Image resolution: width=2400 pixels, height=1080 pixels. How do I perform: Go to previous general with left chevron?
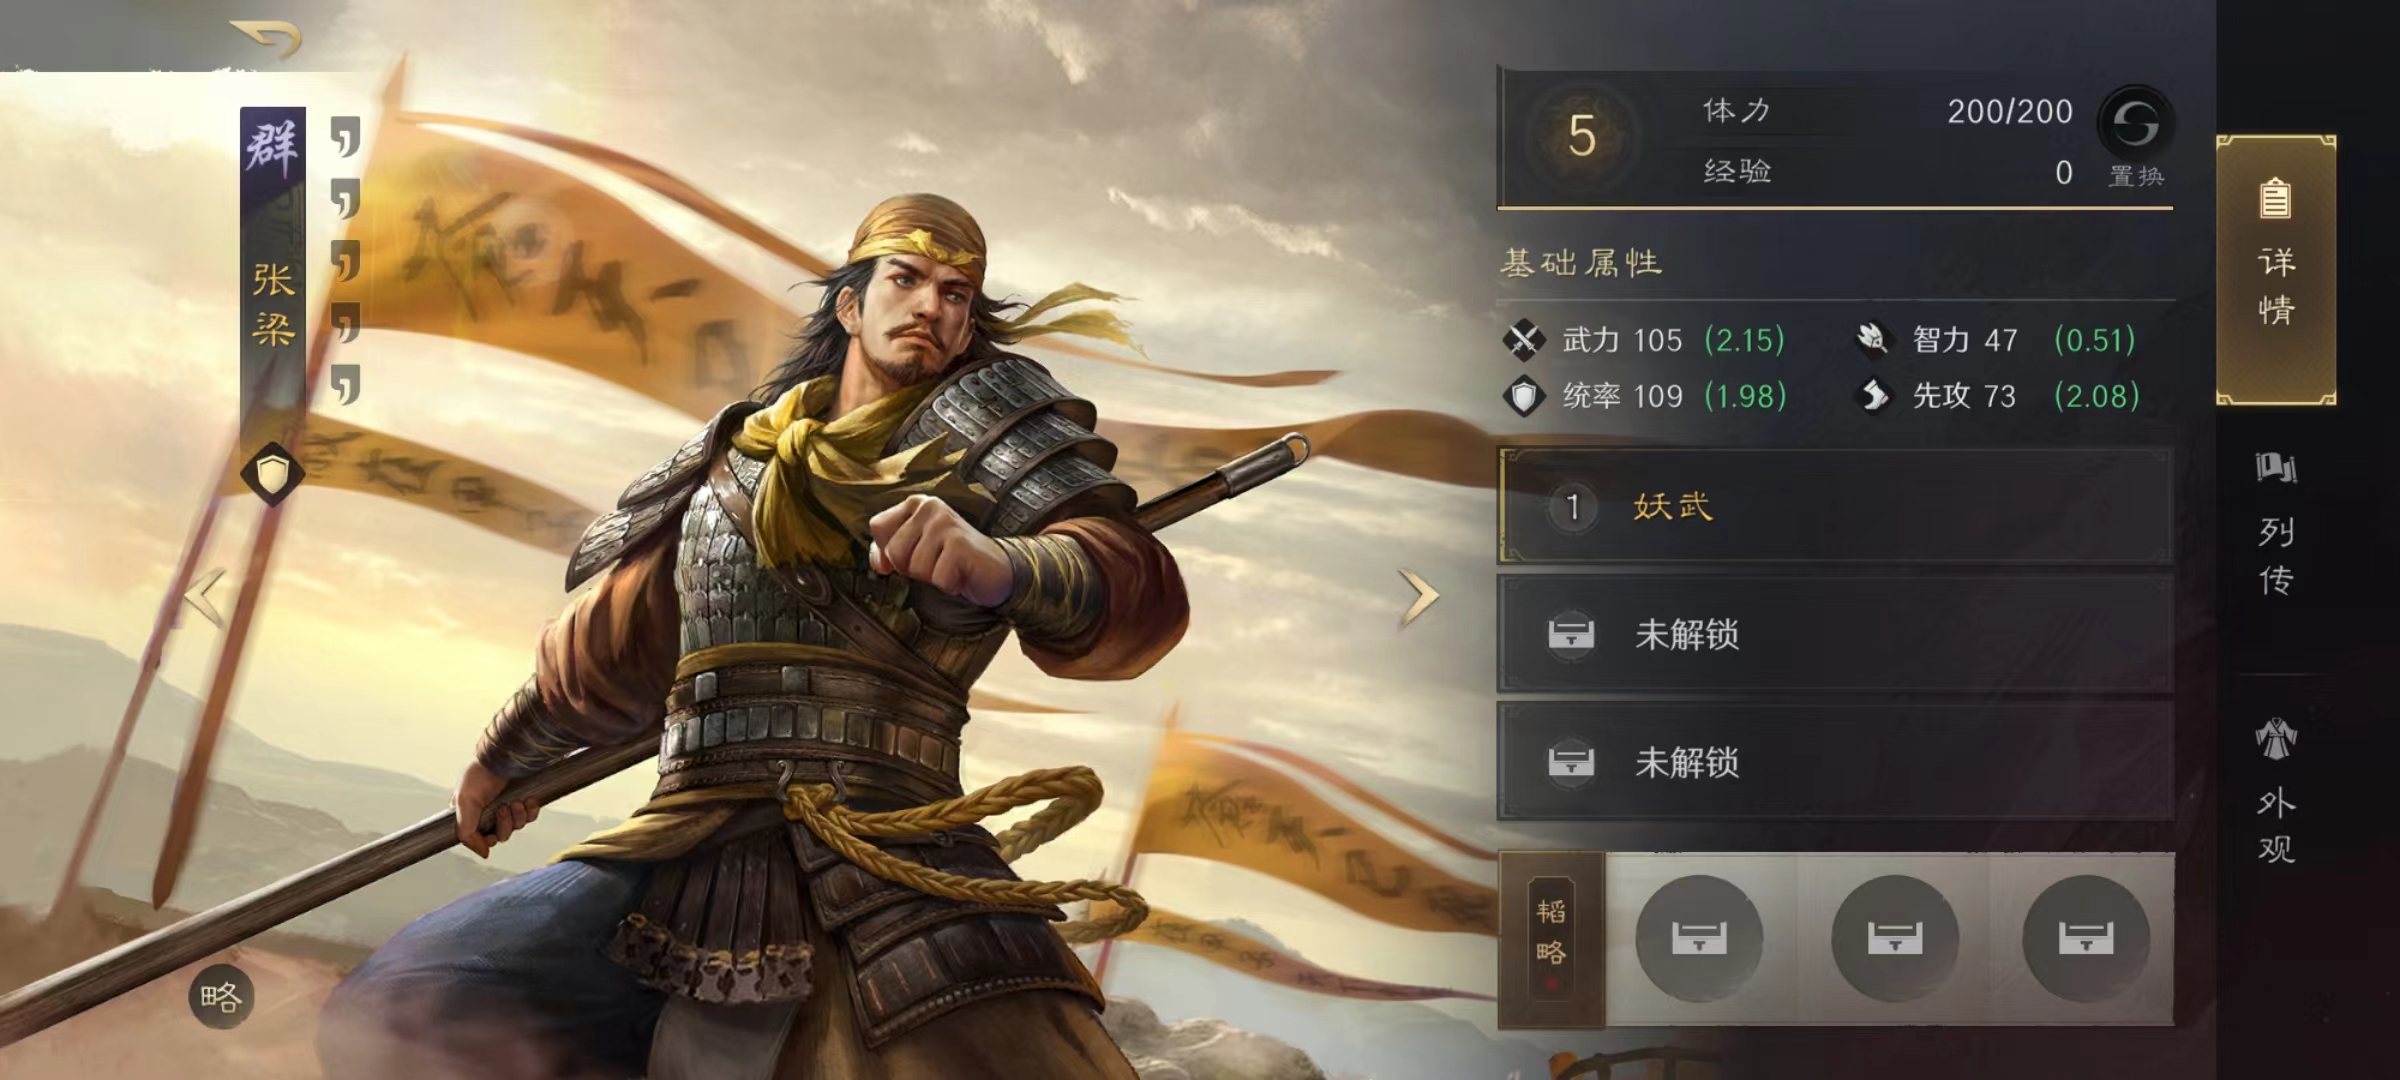206,598
